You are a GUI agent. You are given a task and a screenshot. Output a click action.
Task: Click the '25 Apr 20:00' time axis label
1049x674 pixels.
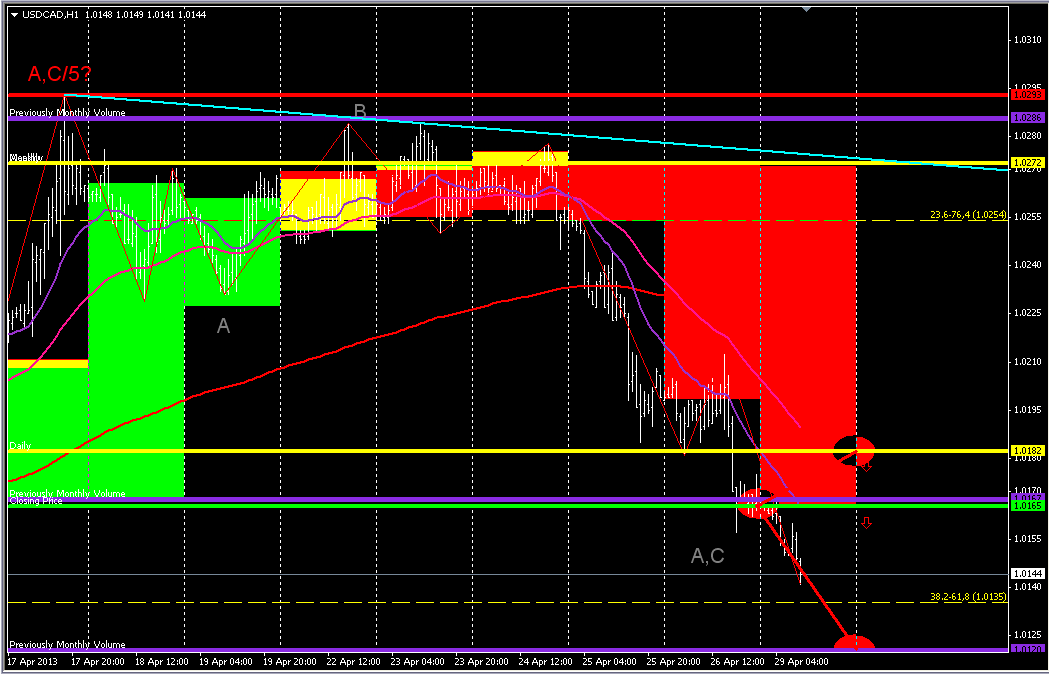tap(674, 661)
